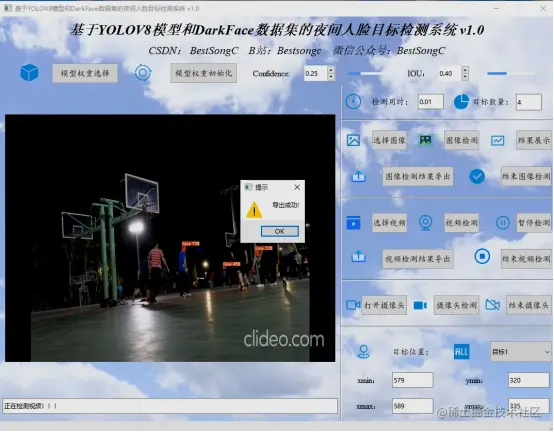This screenshot has width=554, height=432.
Task: Click 打开摄像头 button
Action: pyautogui.click(x=384, y=305)
